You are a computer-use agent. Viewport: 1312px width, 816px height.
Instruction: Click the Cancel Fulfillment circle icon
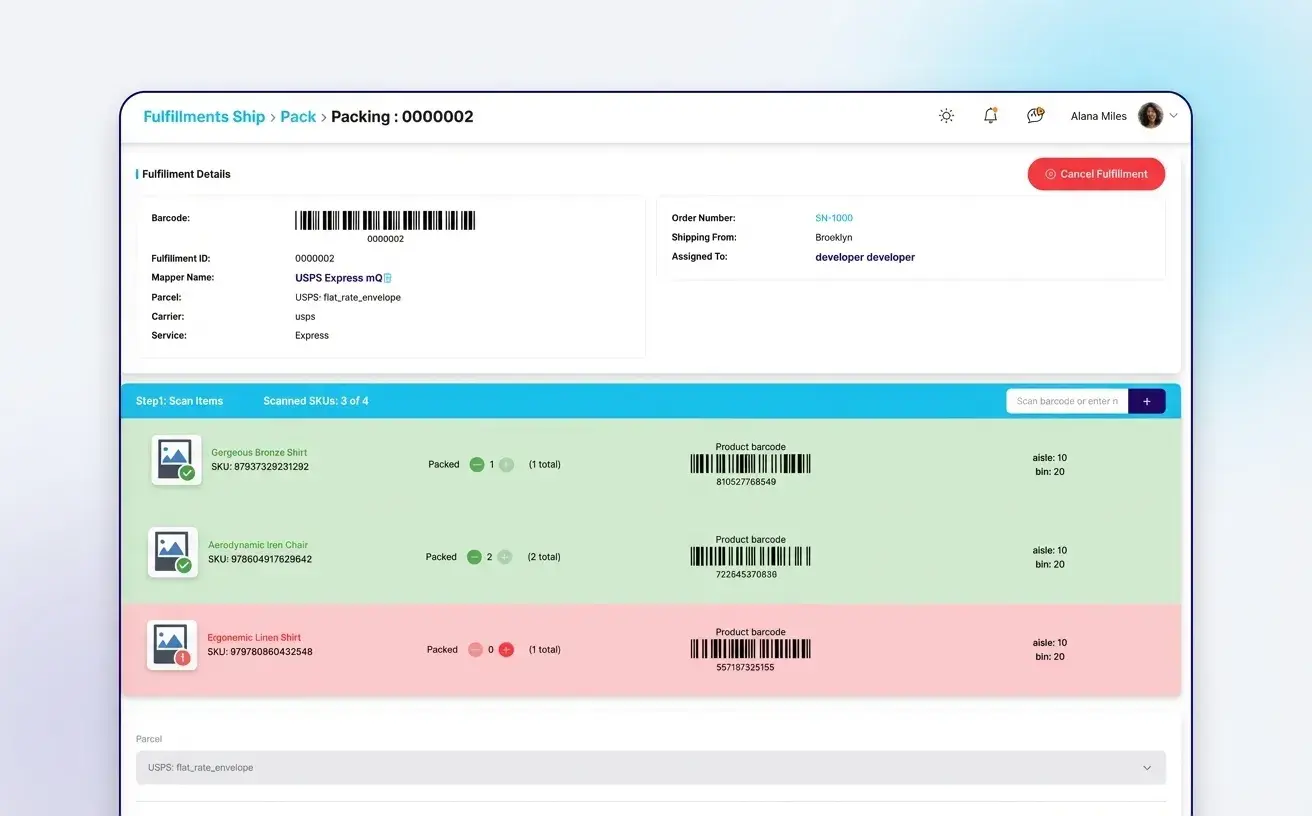point(1050,173)
